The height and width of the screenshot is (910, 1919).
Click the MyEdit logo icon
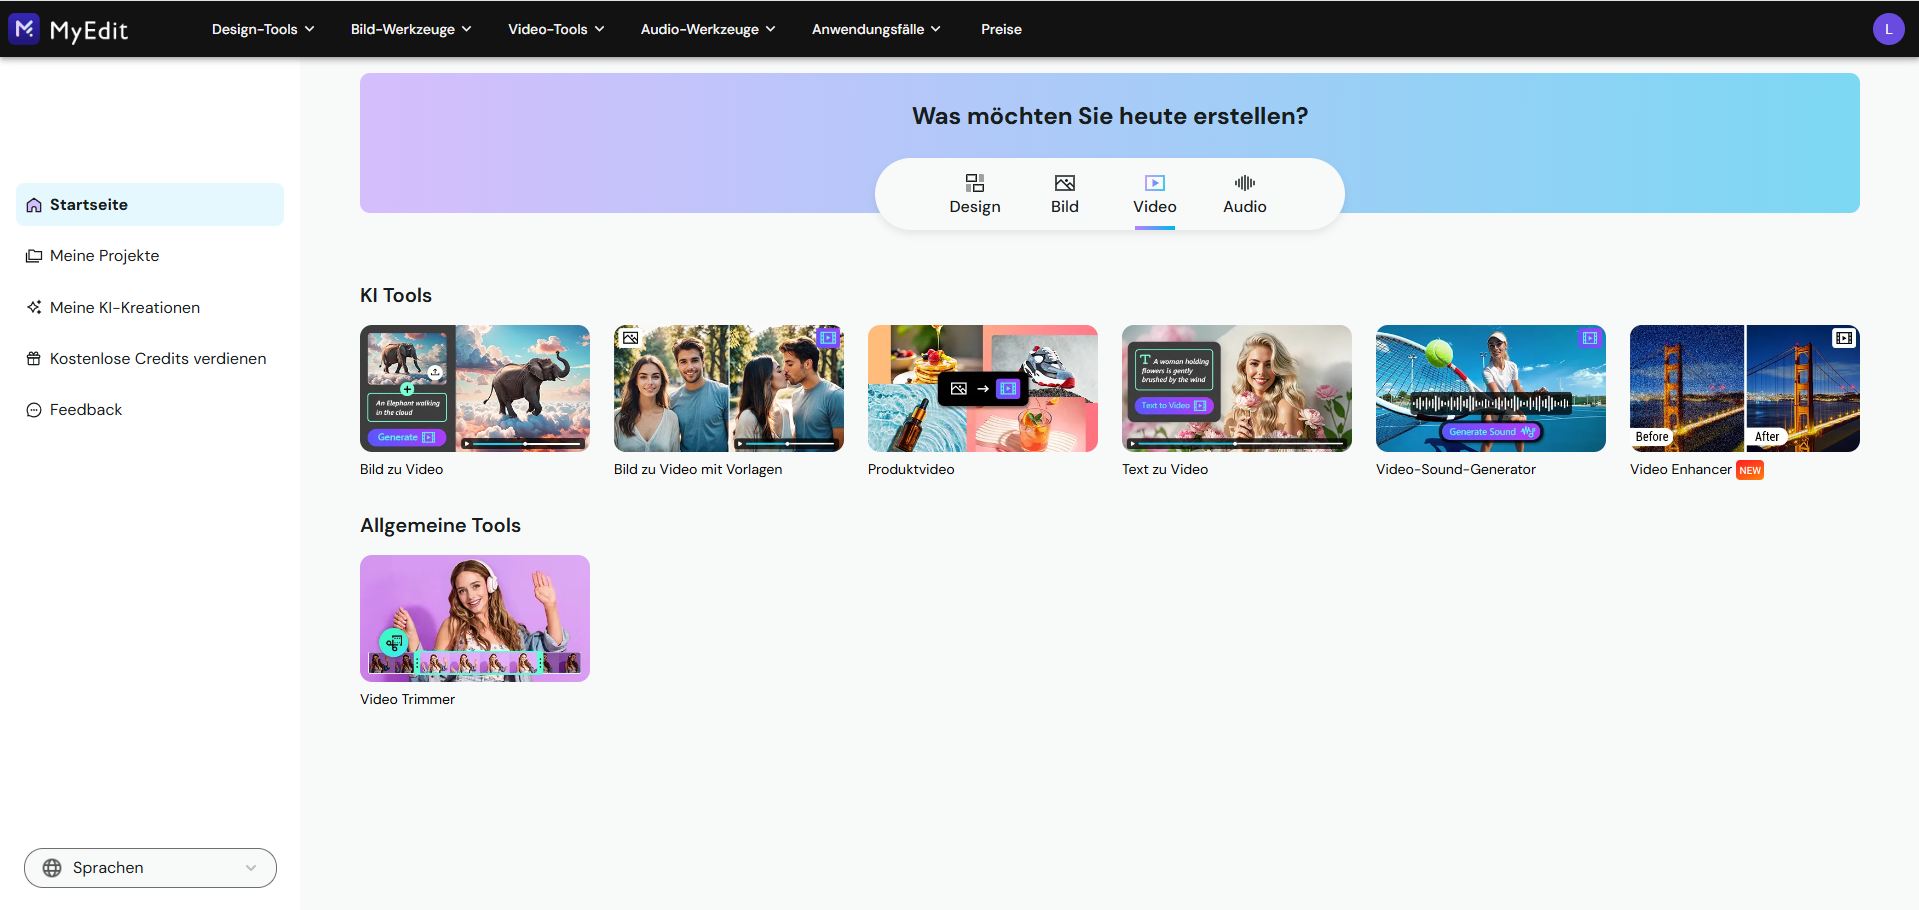pos(24,29)
